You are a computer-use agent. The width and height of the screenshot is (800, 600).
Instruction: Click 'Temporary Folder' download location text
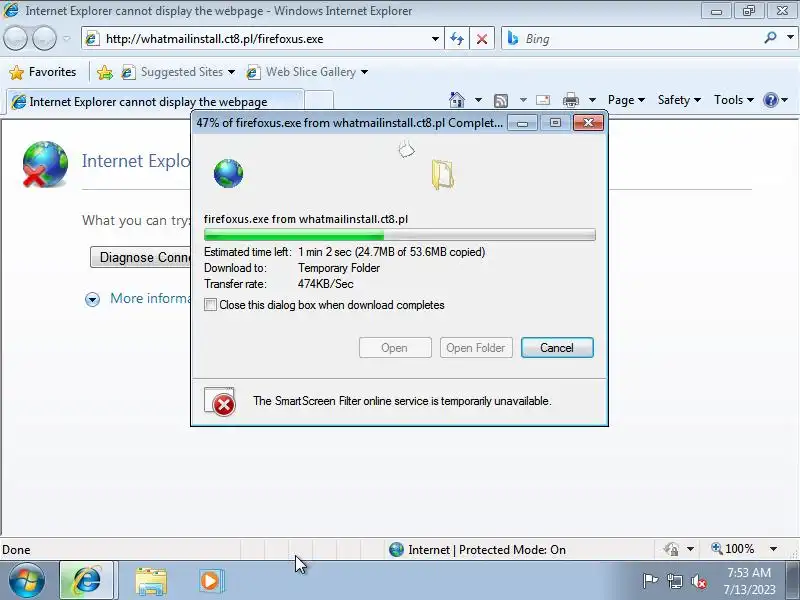pos(339,268)
